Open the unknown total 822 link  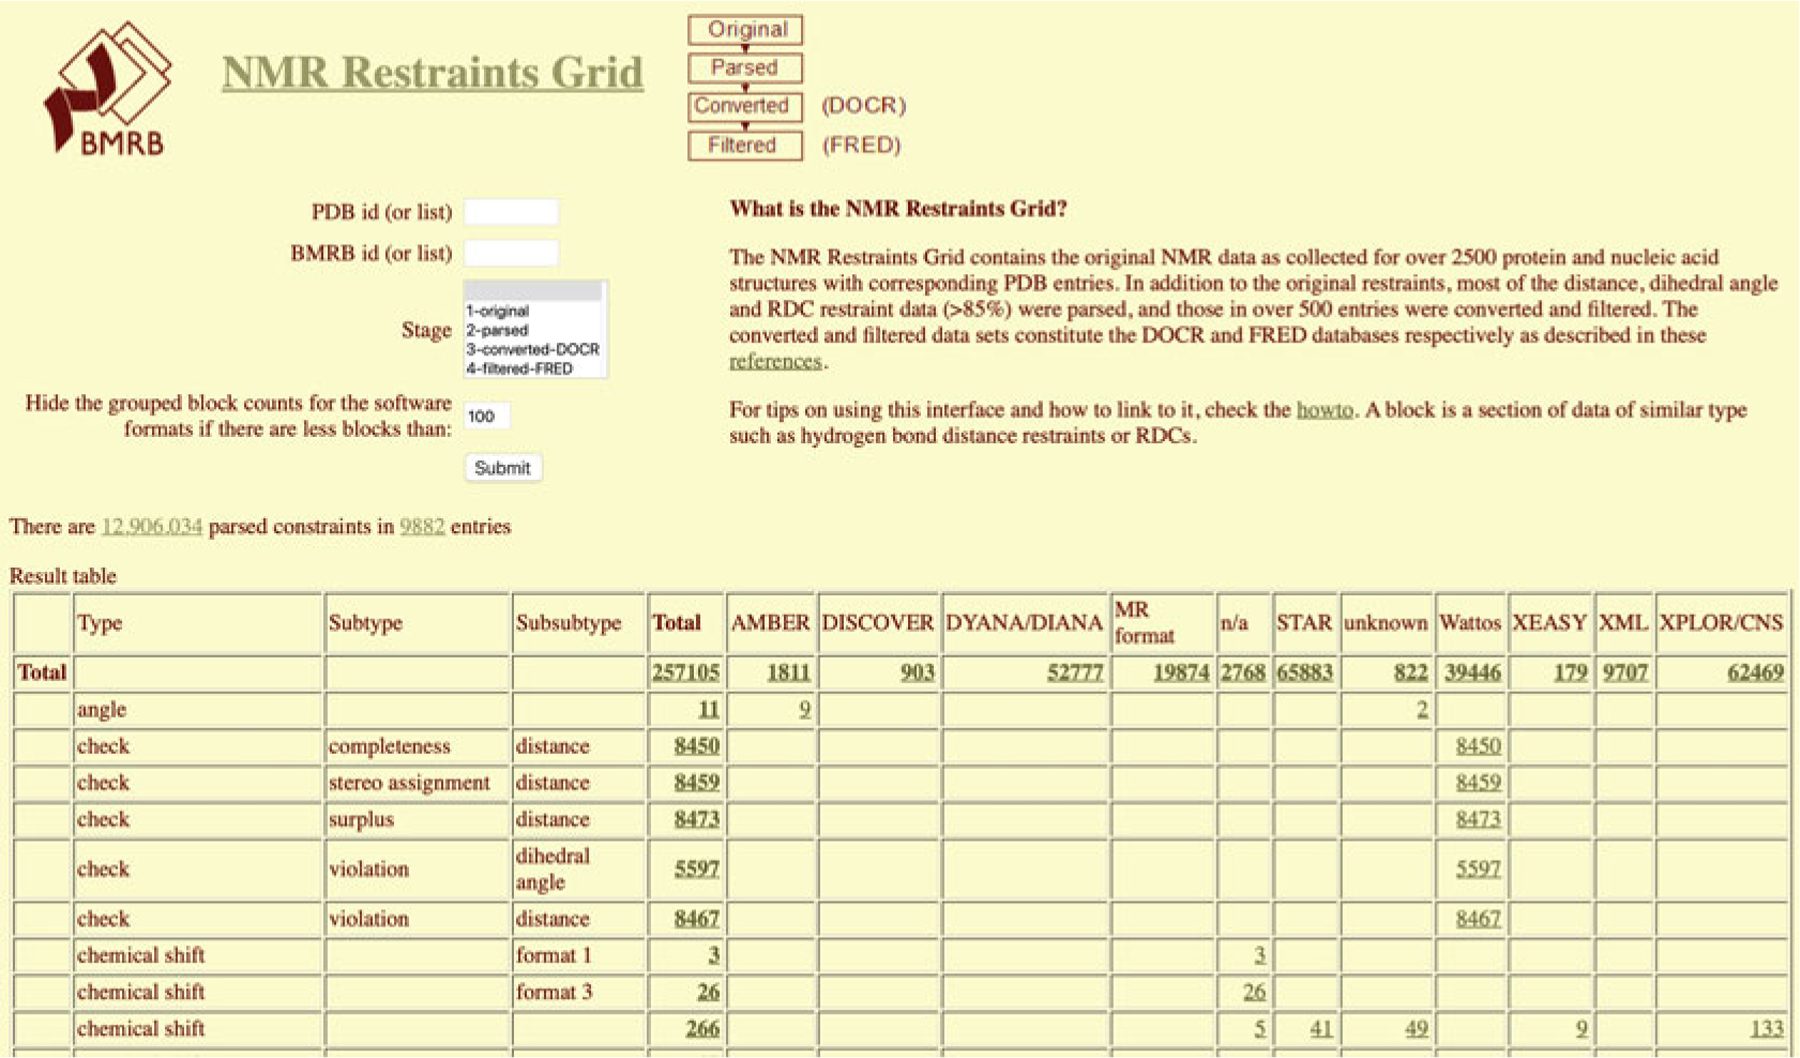pos(1411,672)
